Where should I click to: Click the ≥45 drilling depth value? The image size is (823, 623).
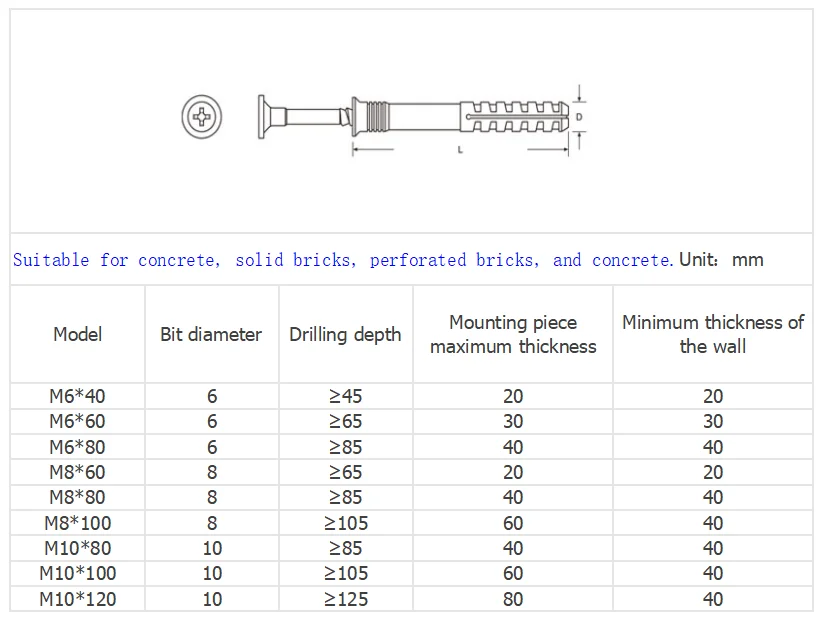click(x=345, y=396)
